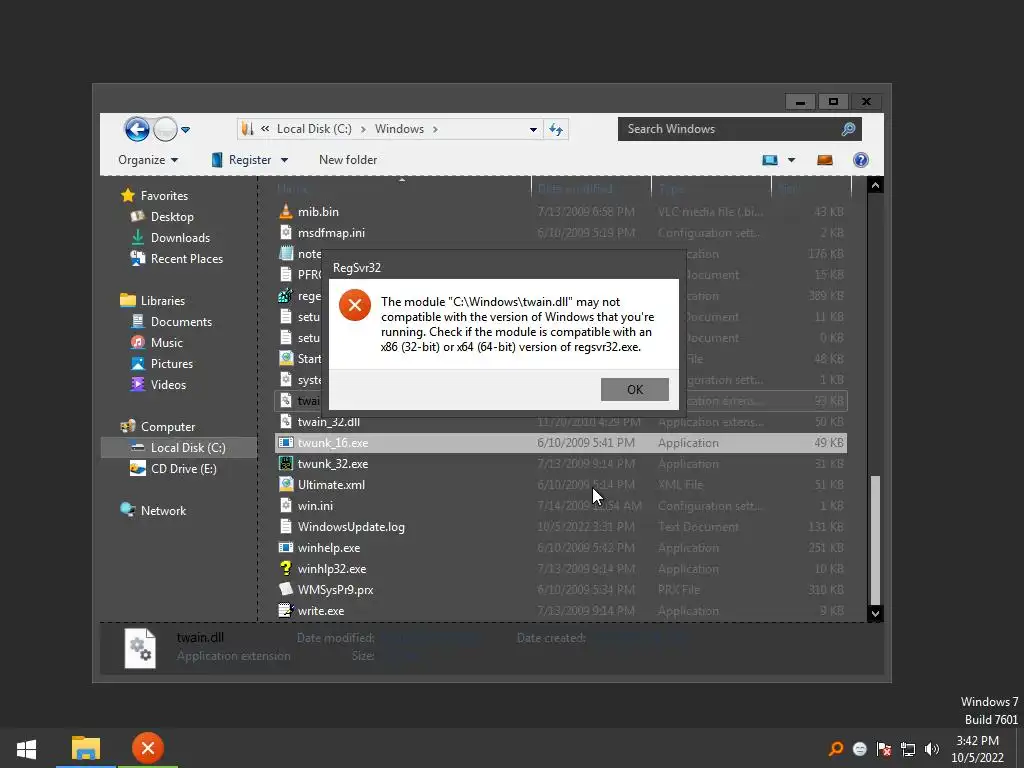
Task: Click the VLC cone icon of mib.bin
Action: [285, 211]
